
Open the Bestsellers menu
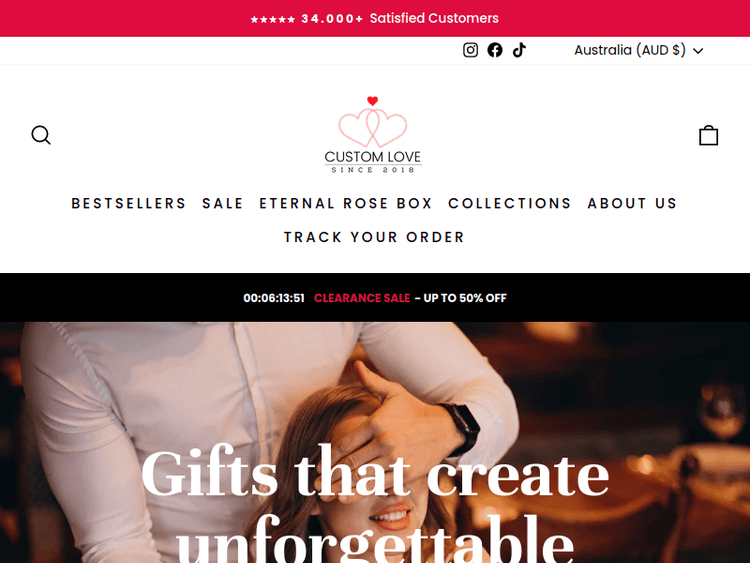(x=129, y=203)
